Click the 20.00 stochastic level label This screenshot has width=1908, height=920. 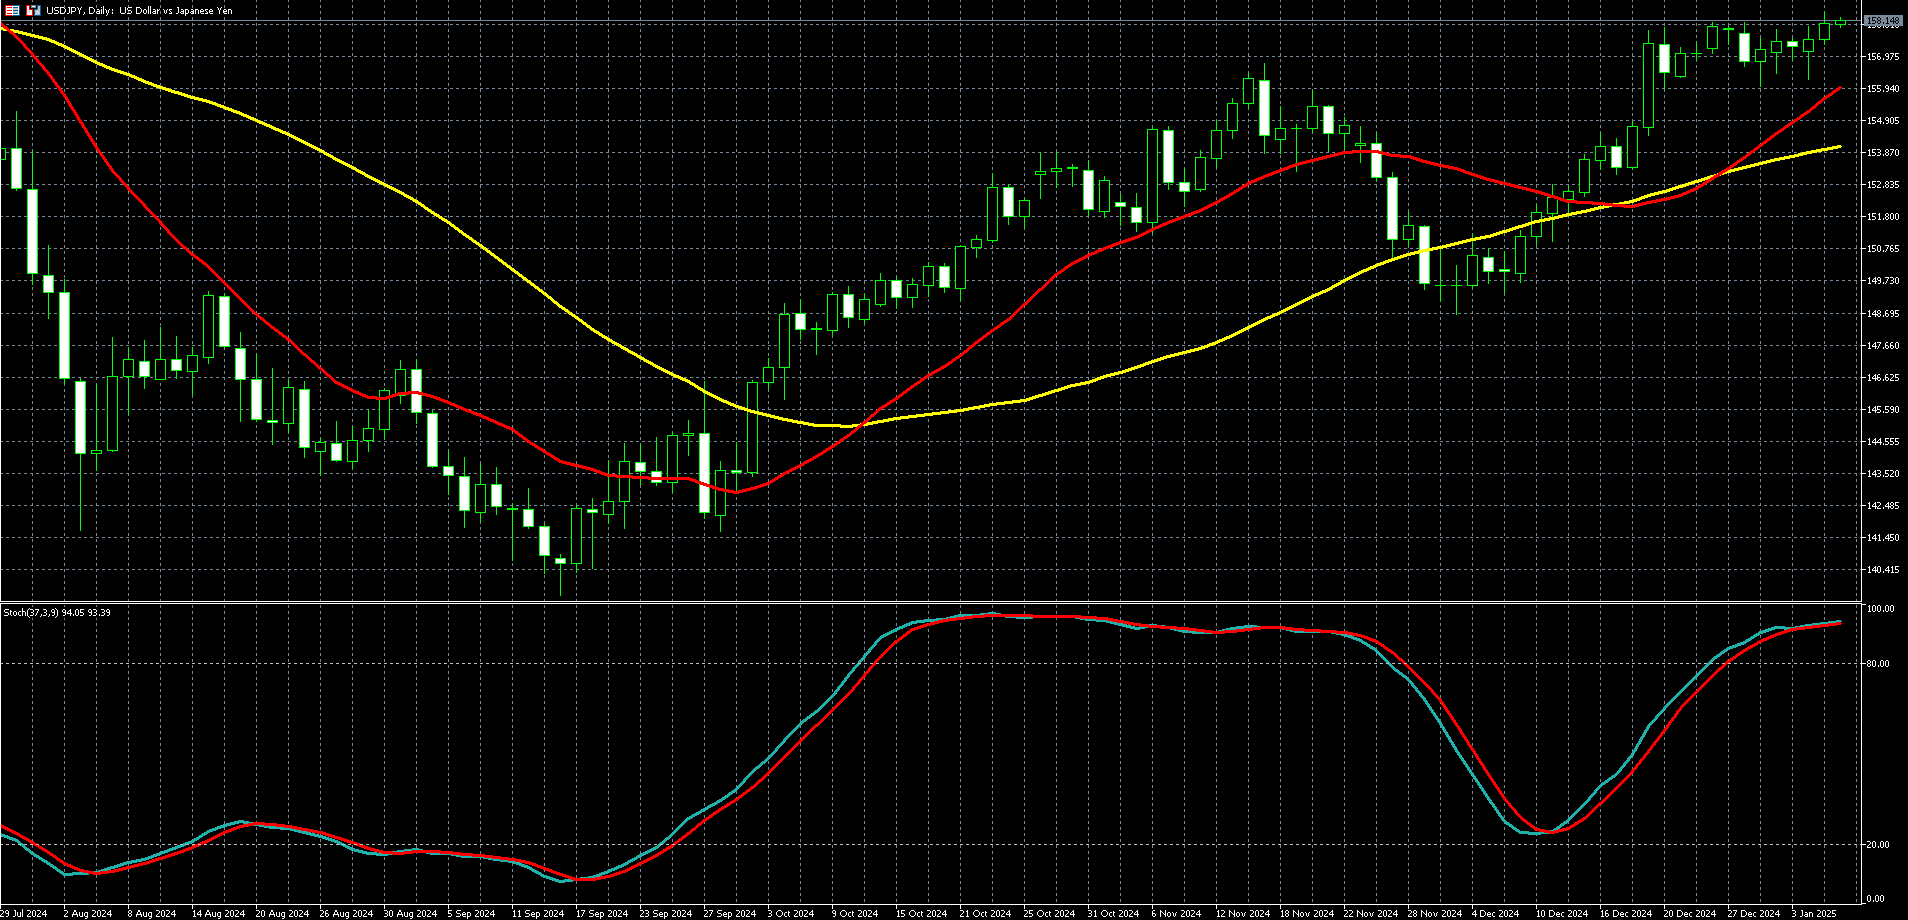(1878, 845)
